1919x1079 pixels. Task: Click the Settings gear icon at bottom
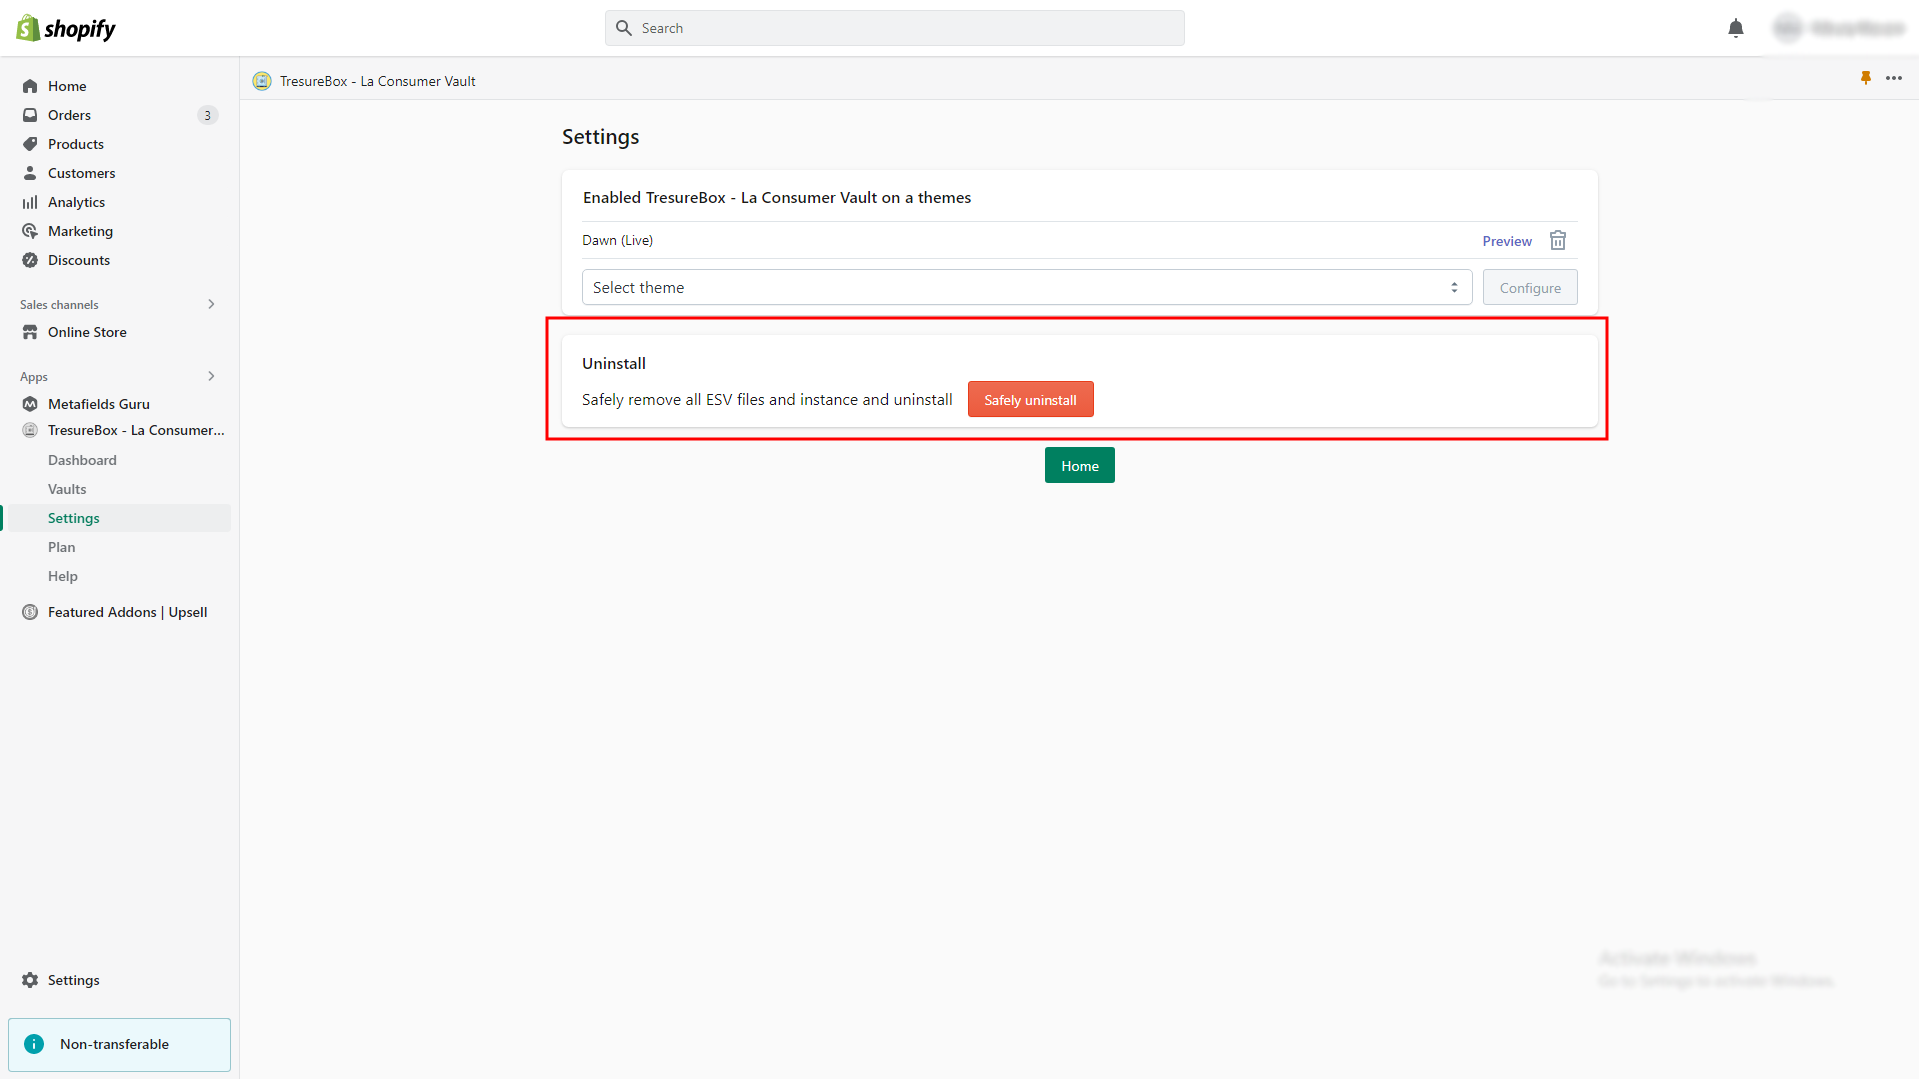tap(30, 980)
